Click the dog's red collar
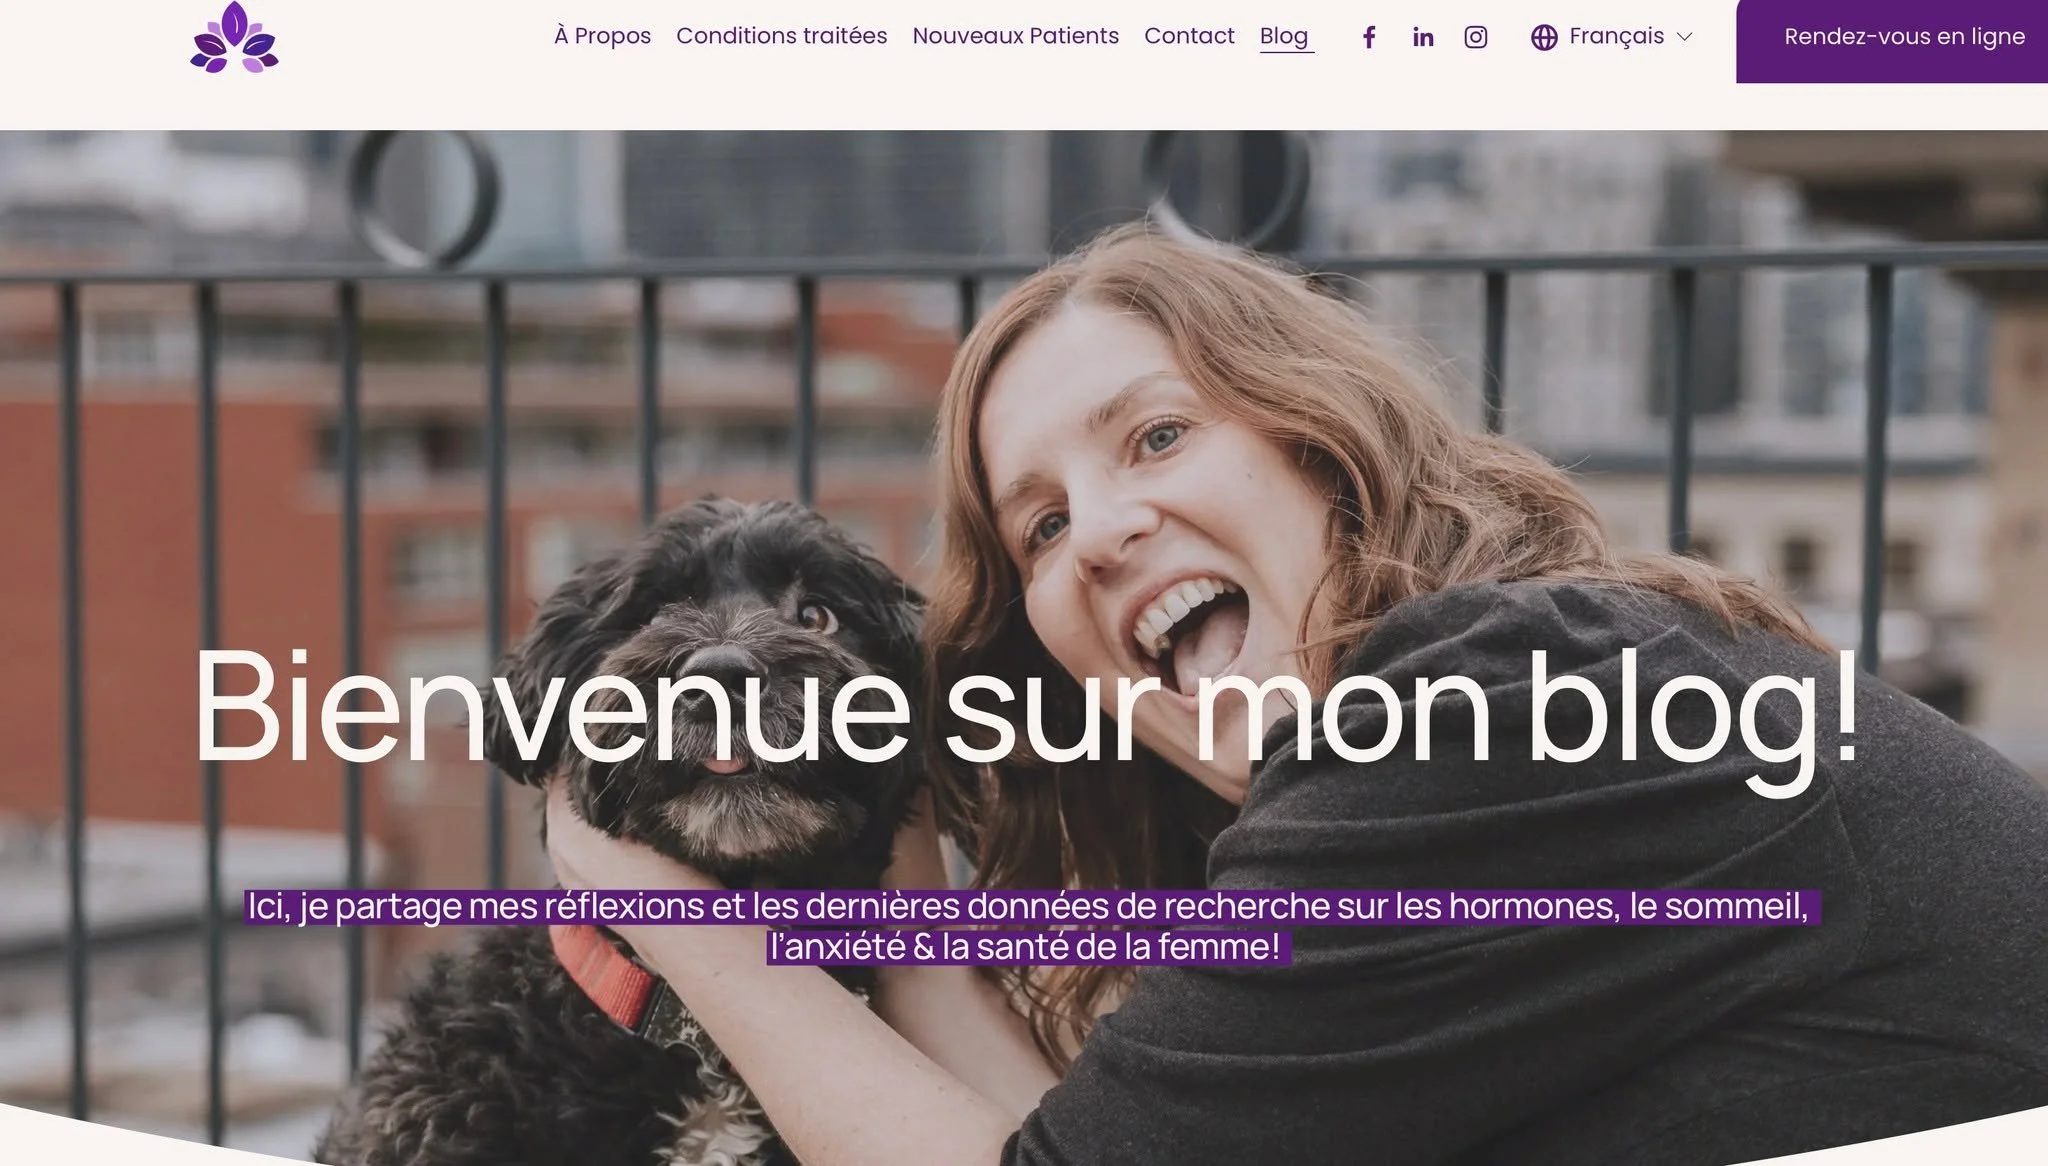The image size is (2048, 1166). 605,976
